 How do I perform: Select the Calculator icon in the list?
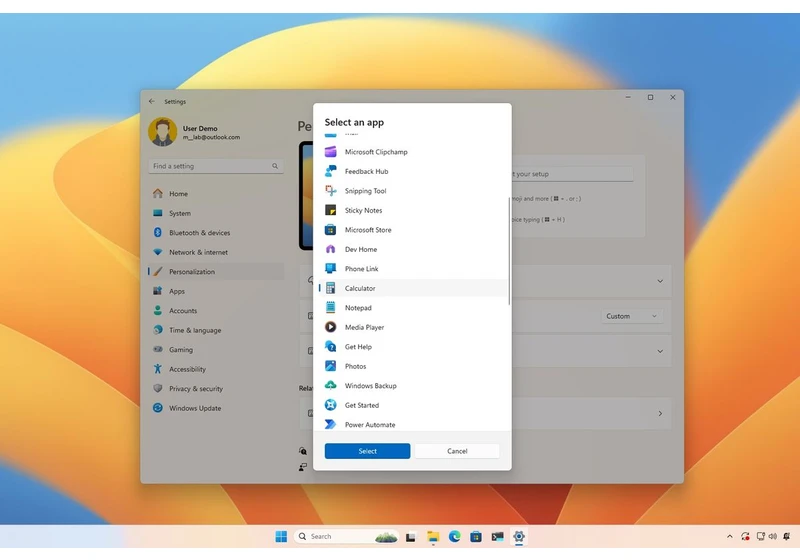[x=331, y=288]
